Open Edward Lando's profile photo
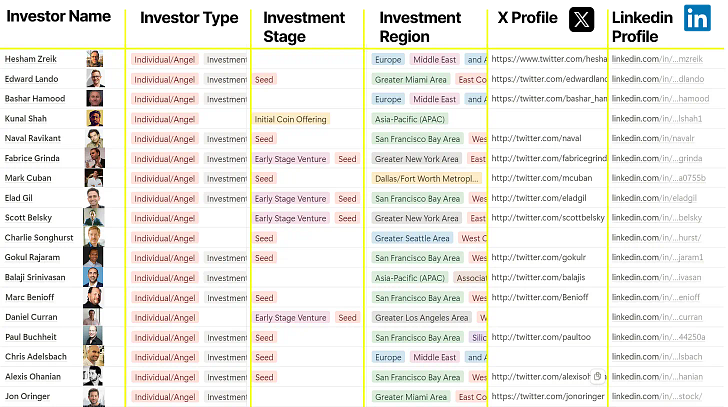Screen dimensions: 728x407 pyautogui.click(x=95, y=78)
